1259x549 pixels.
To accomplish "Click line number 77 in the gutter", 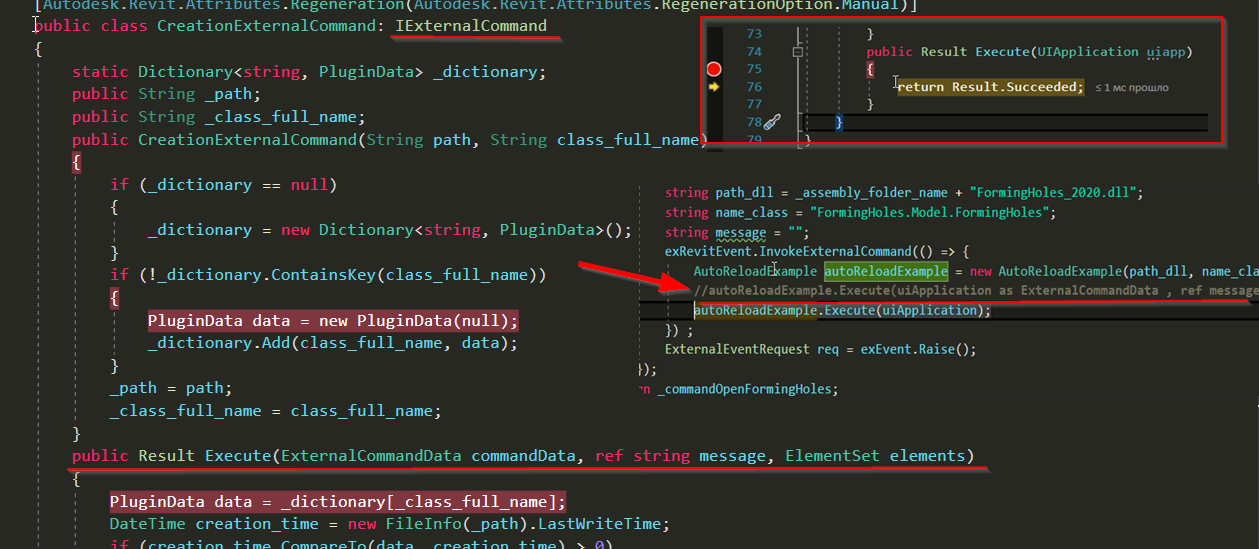I will (754, 104).
